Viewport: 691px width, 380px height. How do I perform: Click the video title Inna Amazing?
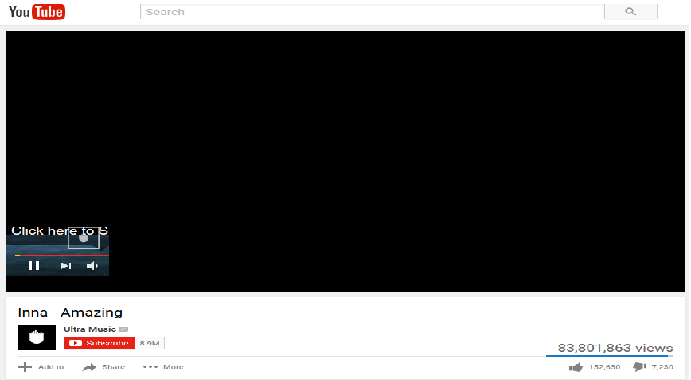(x=70, y=313)
